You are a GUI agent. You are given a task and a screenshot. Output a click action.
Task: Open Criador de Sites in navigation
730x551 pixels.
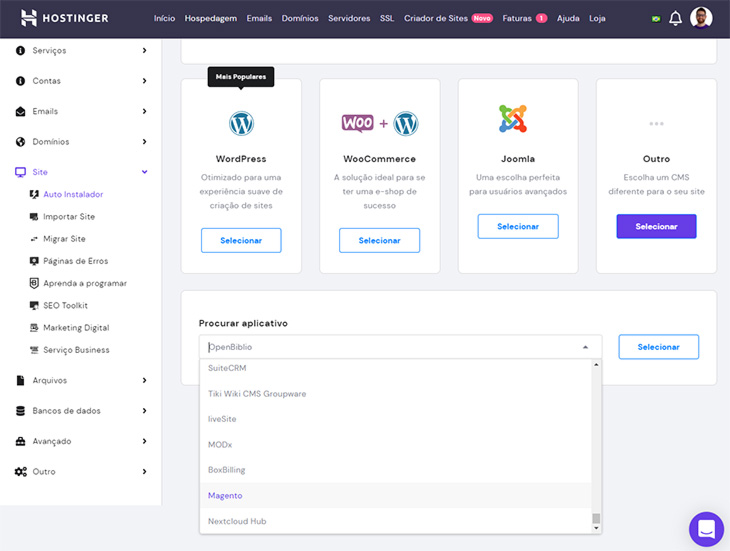click(436, 19)
